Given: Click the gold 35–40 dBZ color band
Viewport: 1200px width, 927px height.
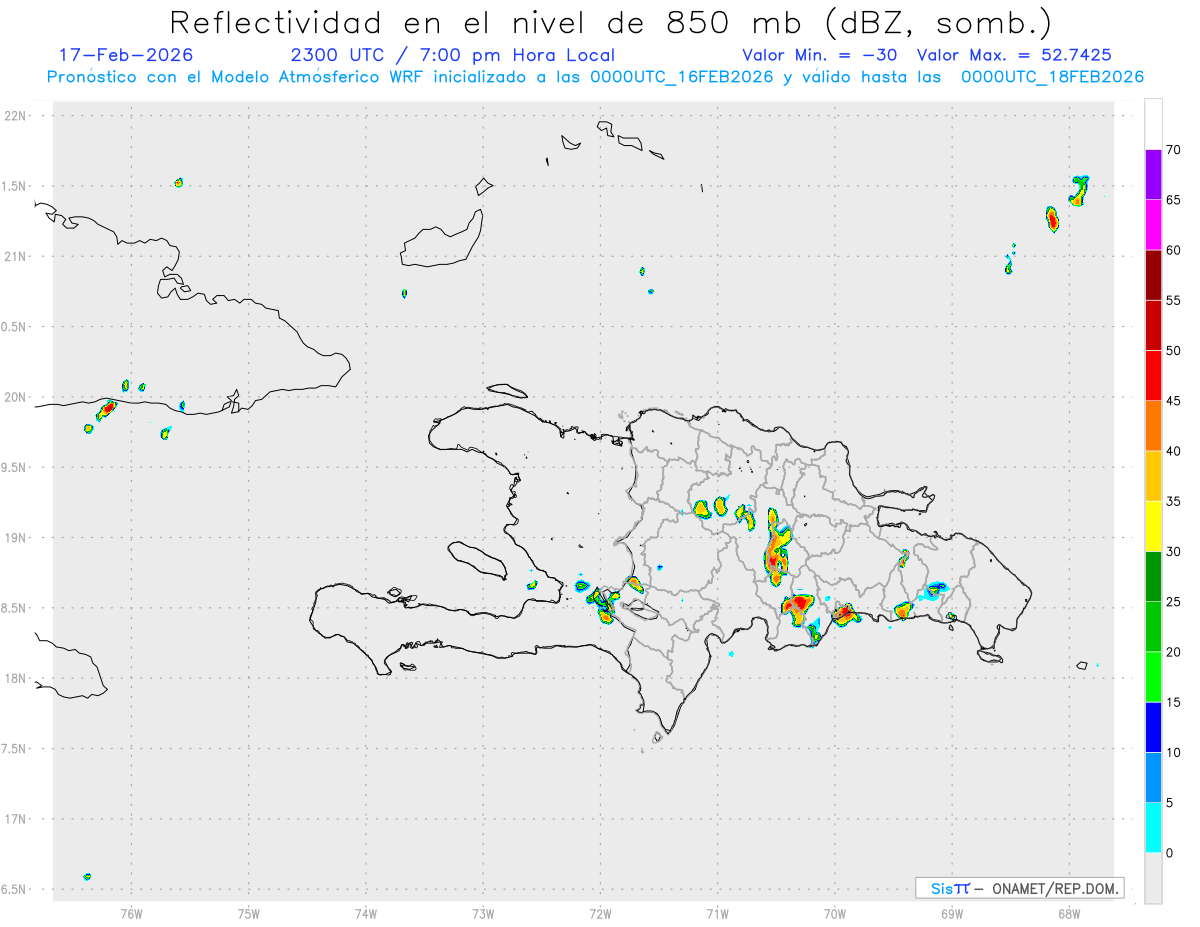Looking at the screenshot, I should pos(1153,476).
